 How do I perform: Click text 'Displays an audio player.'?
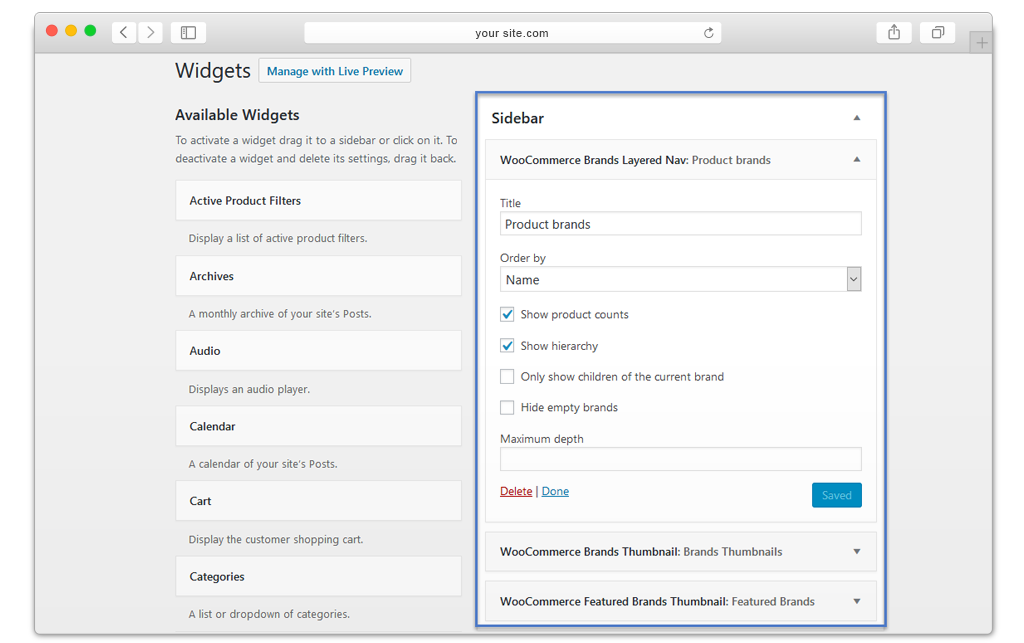point(249,389)
